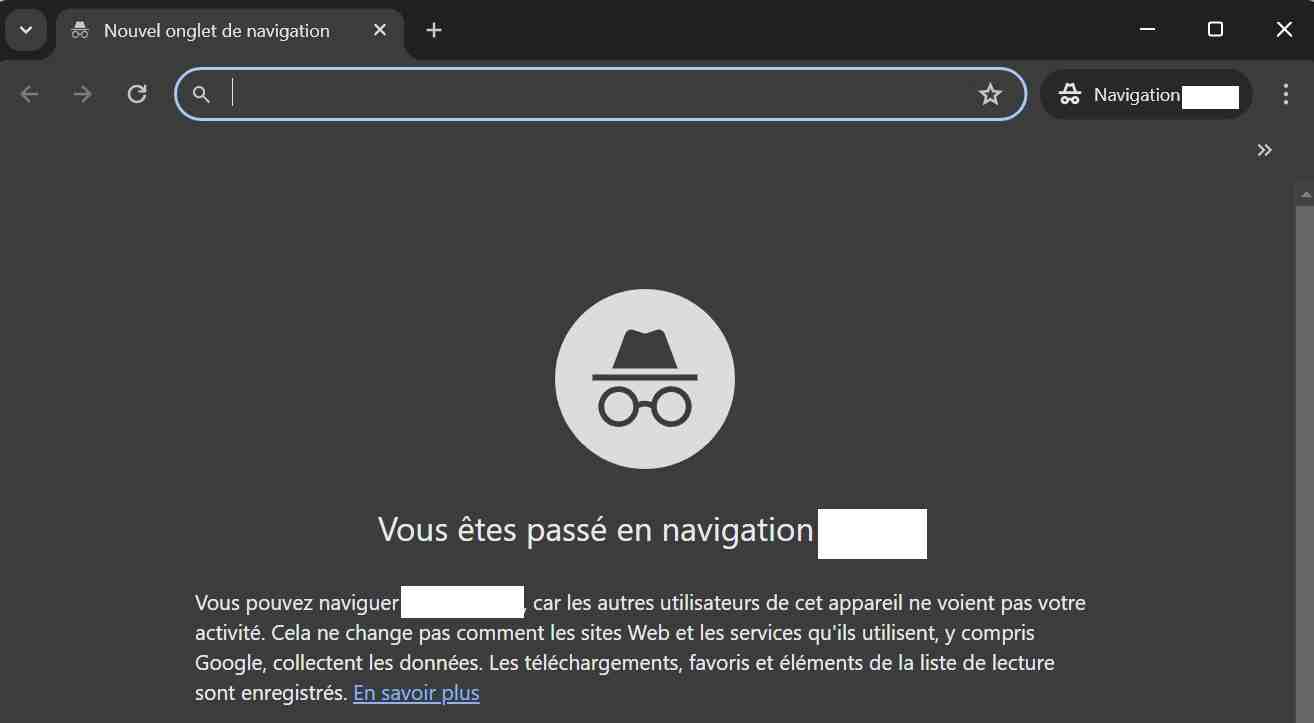Screen dimensions: 1314x723
Task: Expand hidden bookmarks with double chevron
Action: [1265, 150]
